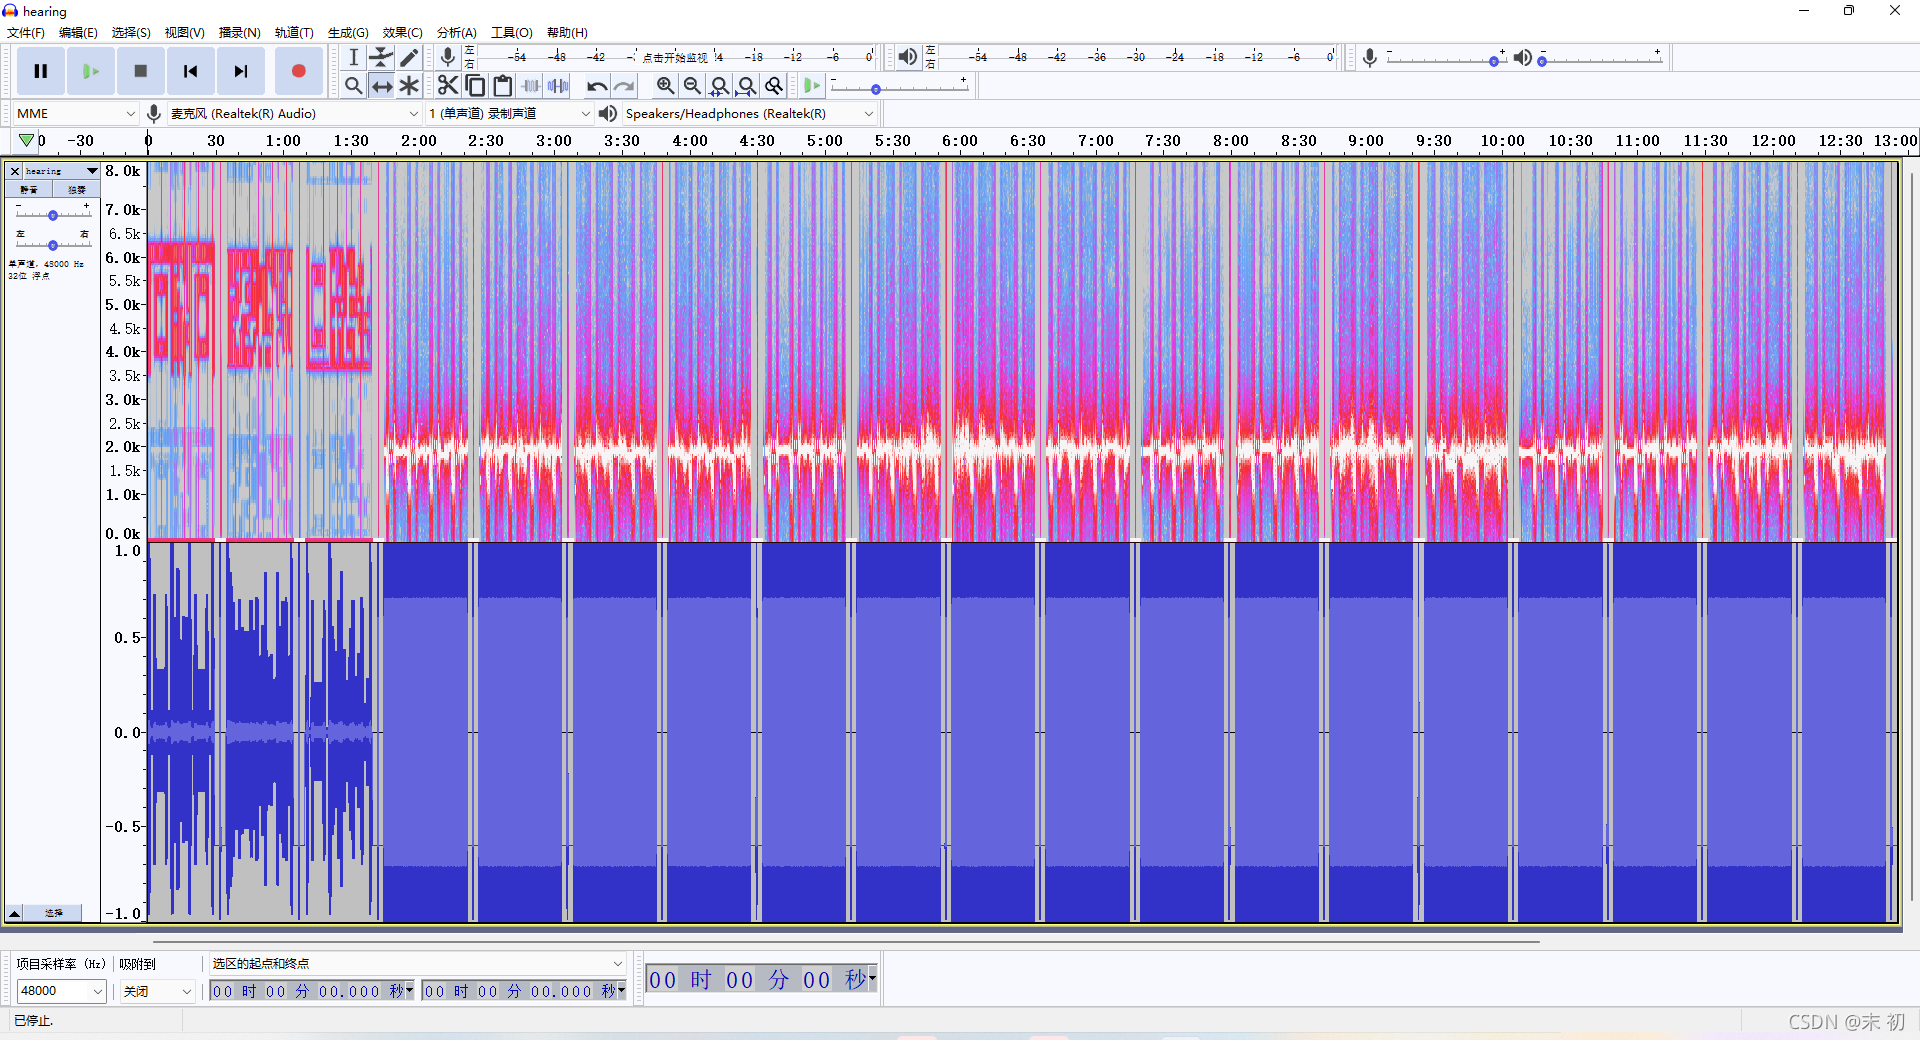Open the 分析(A) menu
Viewport: 1920px width, 1040px height.
click(457, 33)
